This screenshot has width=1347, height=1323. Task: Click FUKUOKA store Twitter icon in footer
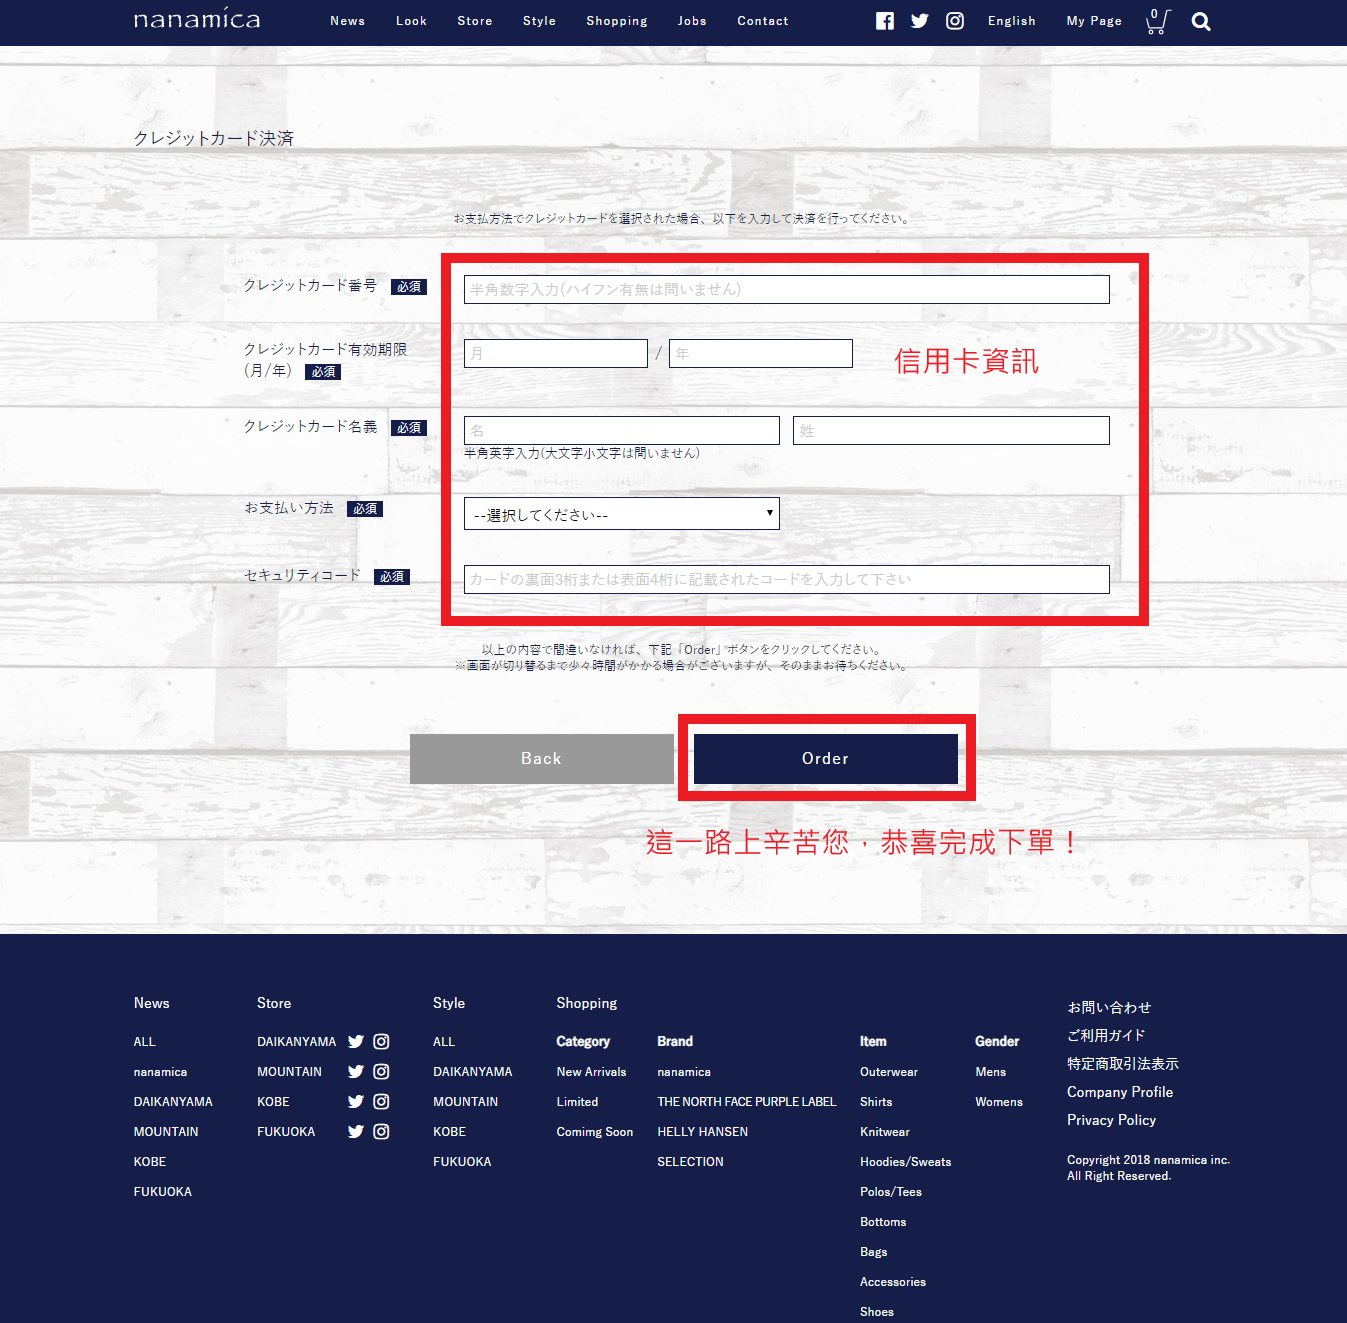(355, 1132)
